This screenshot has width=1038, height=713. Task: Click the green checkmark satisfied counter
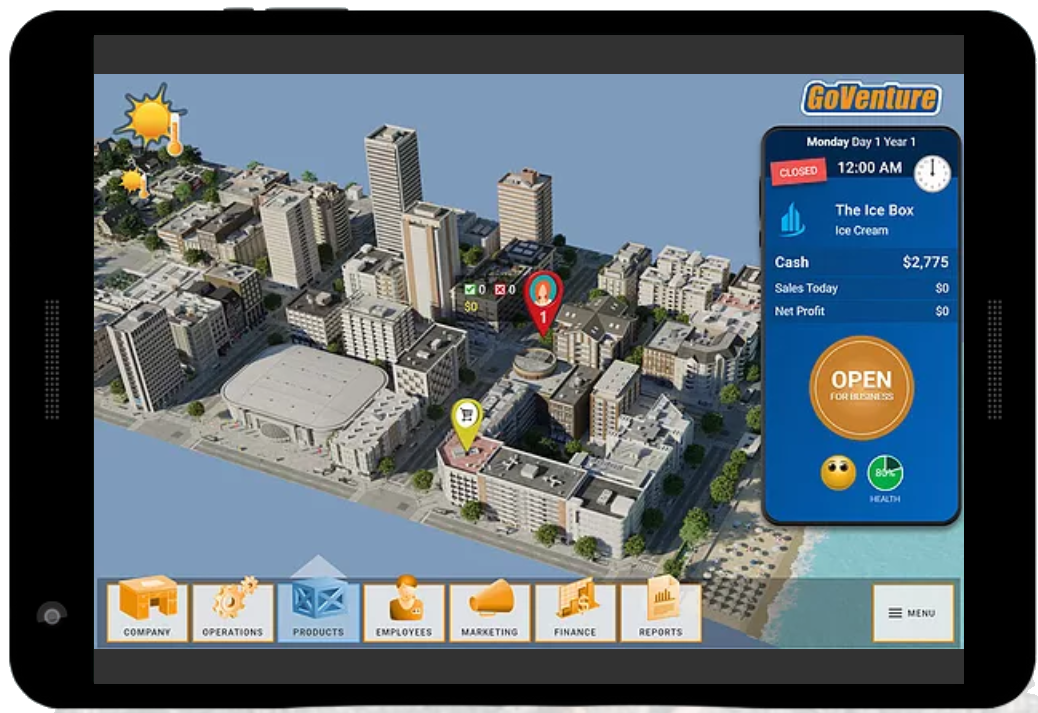(475, 289)
